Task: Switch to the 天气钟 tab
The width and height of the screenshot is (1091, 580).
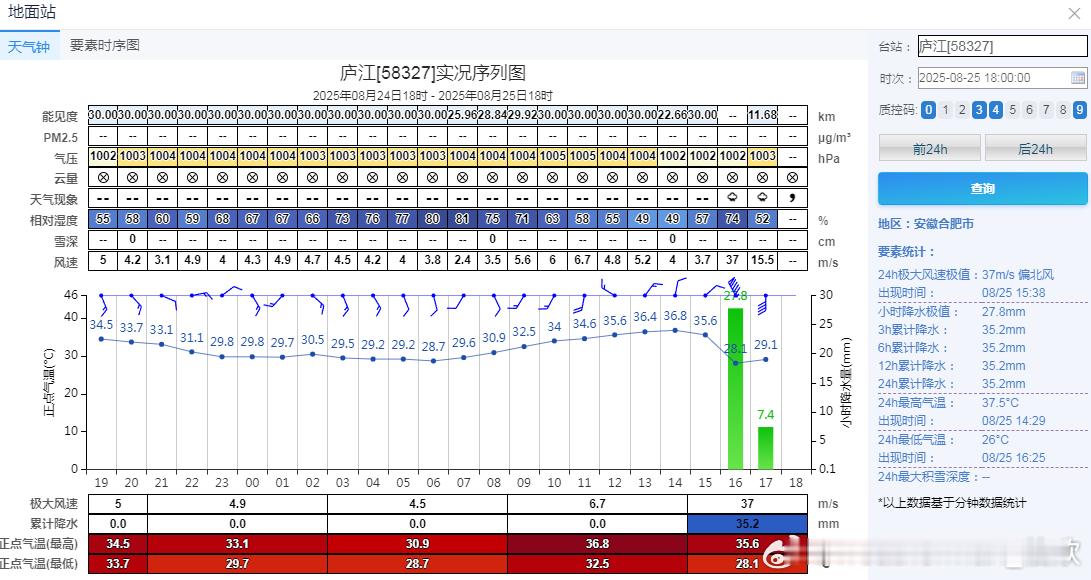Action: pos(29,47)
